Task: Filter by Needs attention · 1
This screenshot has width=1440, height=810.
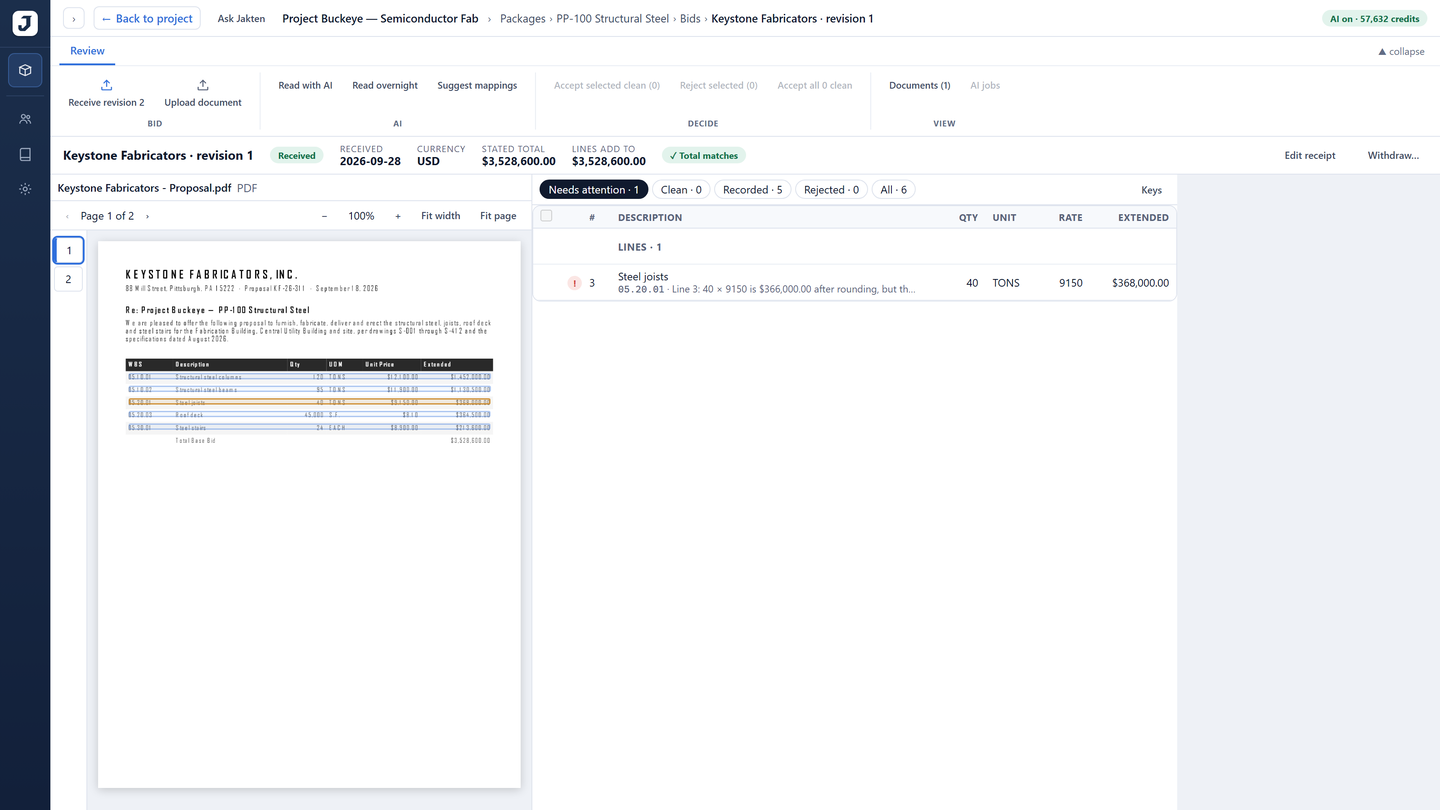Action: pos(594,190)
